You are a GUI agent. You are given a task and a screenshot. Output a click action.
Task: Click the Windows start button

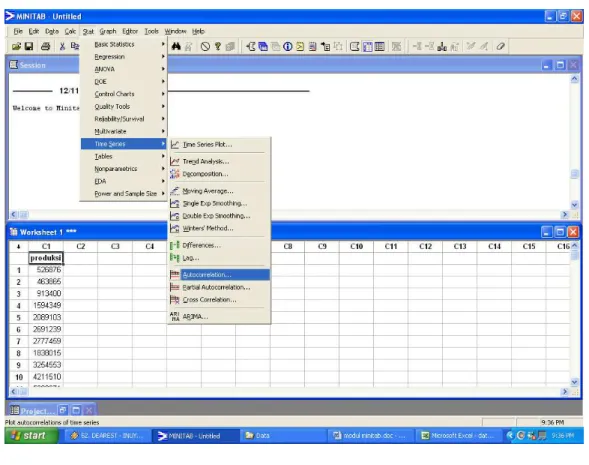tap(32, 435)
